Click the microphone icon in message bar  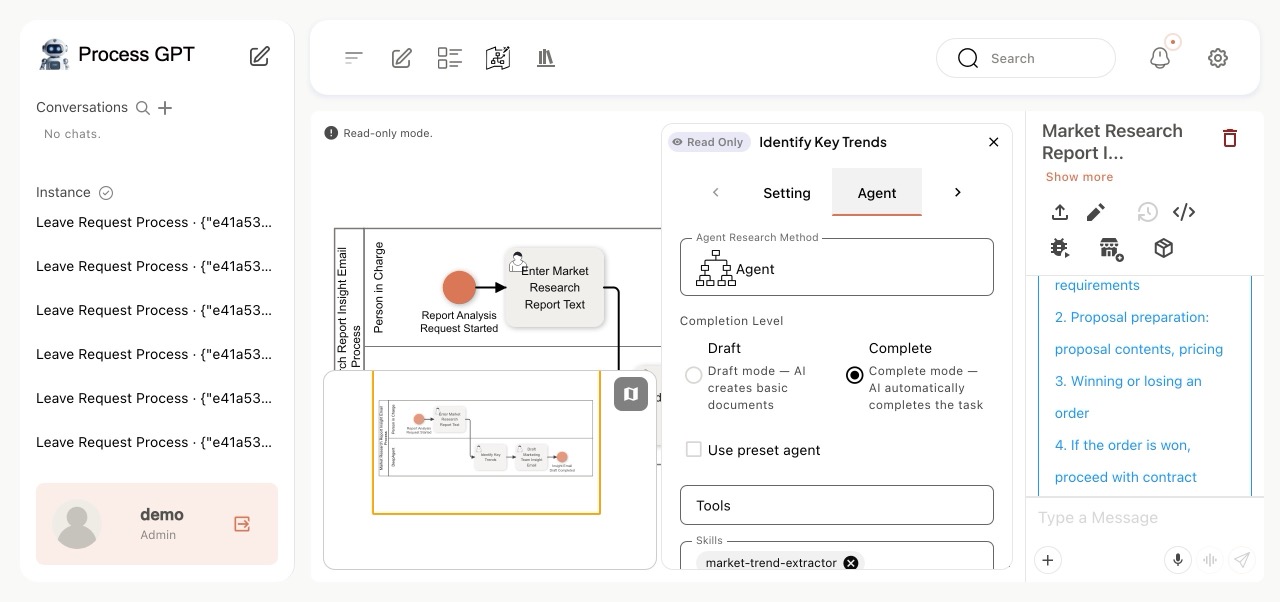(x=1180, y=560)
